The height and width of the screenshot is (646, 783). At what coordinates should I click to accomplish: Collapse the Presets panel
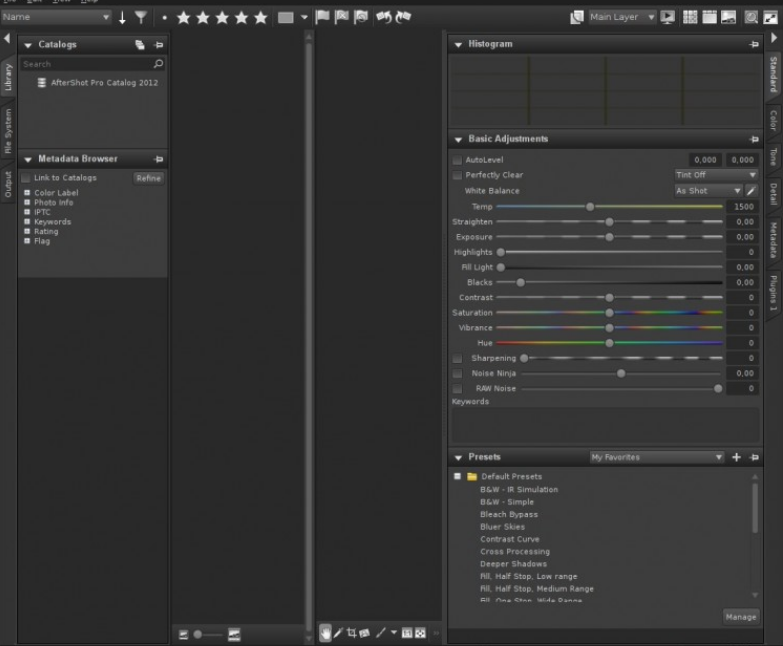458,458
